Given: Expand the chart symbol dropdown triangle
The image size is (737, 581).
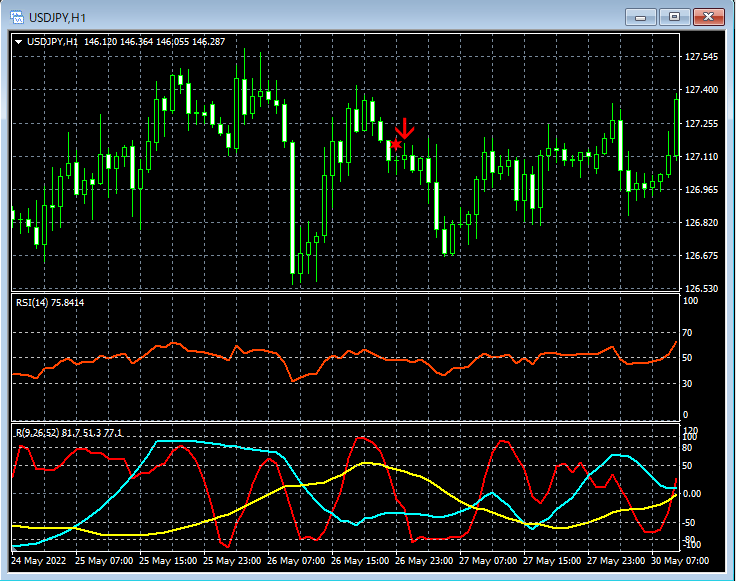Looking at the screenshot, I should [x=19, y=42].
